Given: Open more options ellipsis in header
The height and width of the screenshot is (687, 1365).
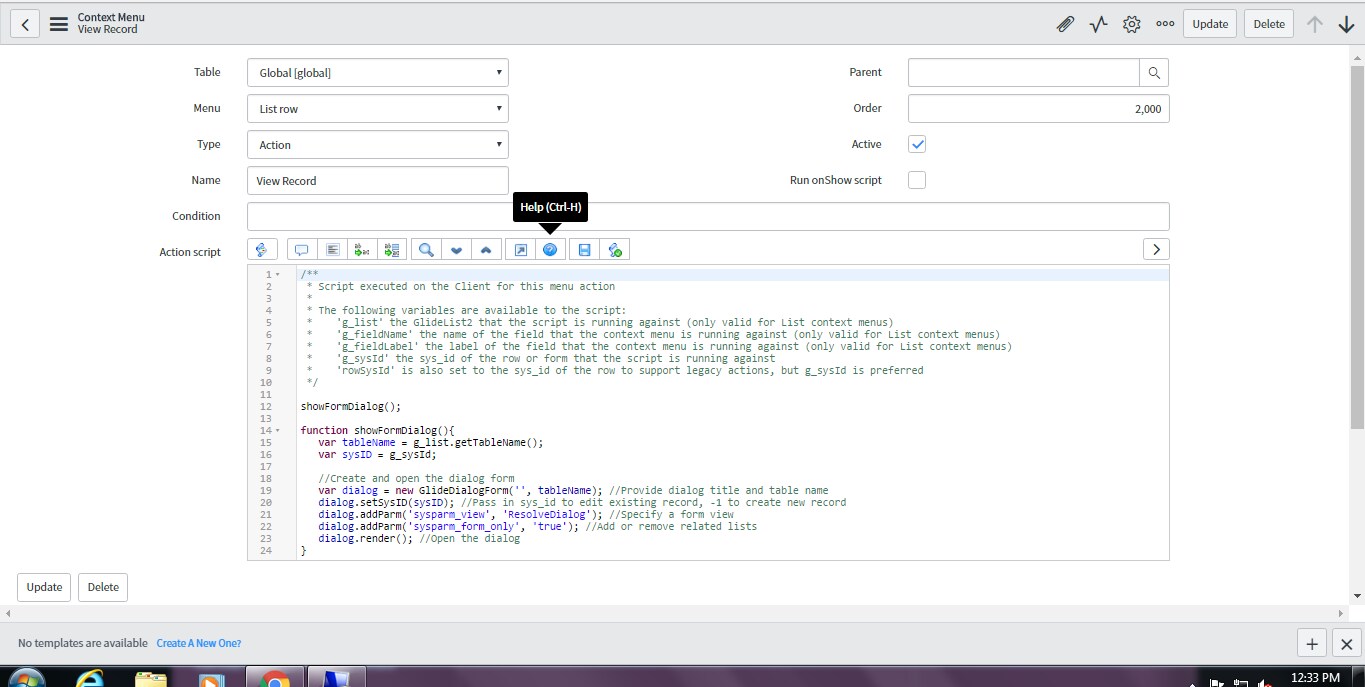Looking at the screenshot, I should [x=1165, y=24].
